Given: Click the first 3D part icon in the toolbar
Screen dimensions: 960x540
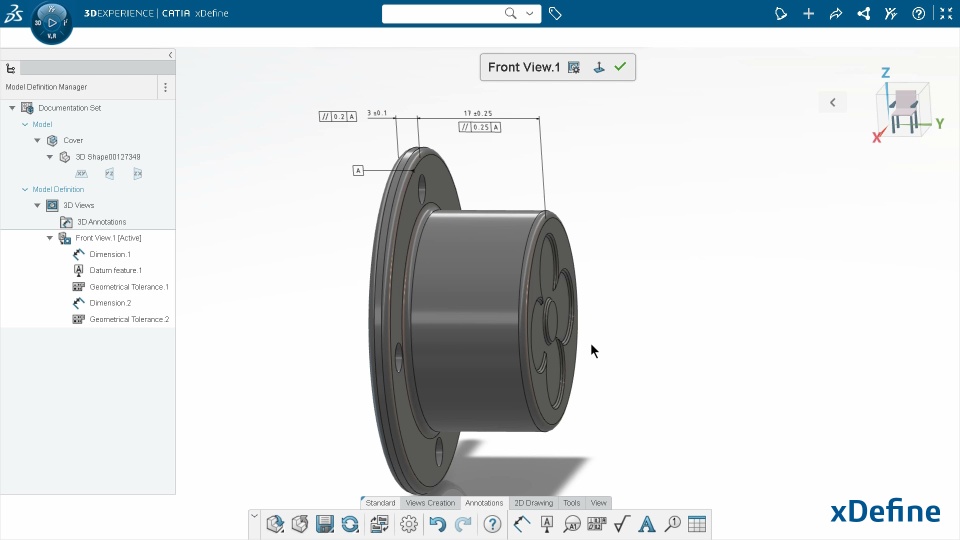Looking at the screenshot, I should tap(275, 524).
